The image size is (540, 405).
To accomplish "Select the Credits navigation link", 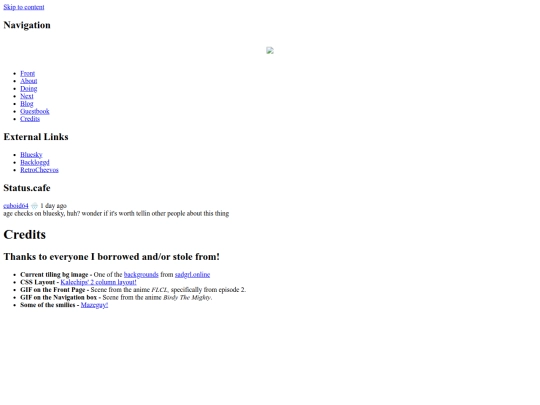I will tap(30, 119).
